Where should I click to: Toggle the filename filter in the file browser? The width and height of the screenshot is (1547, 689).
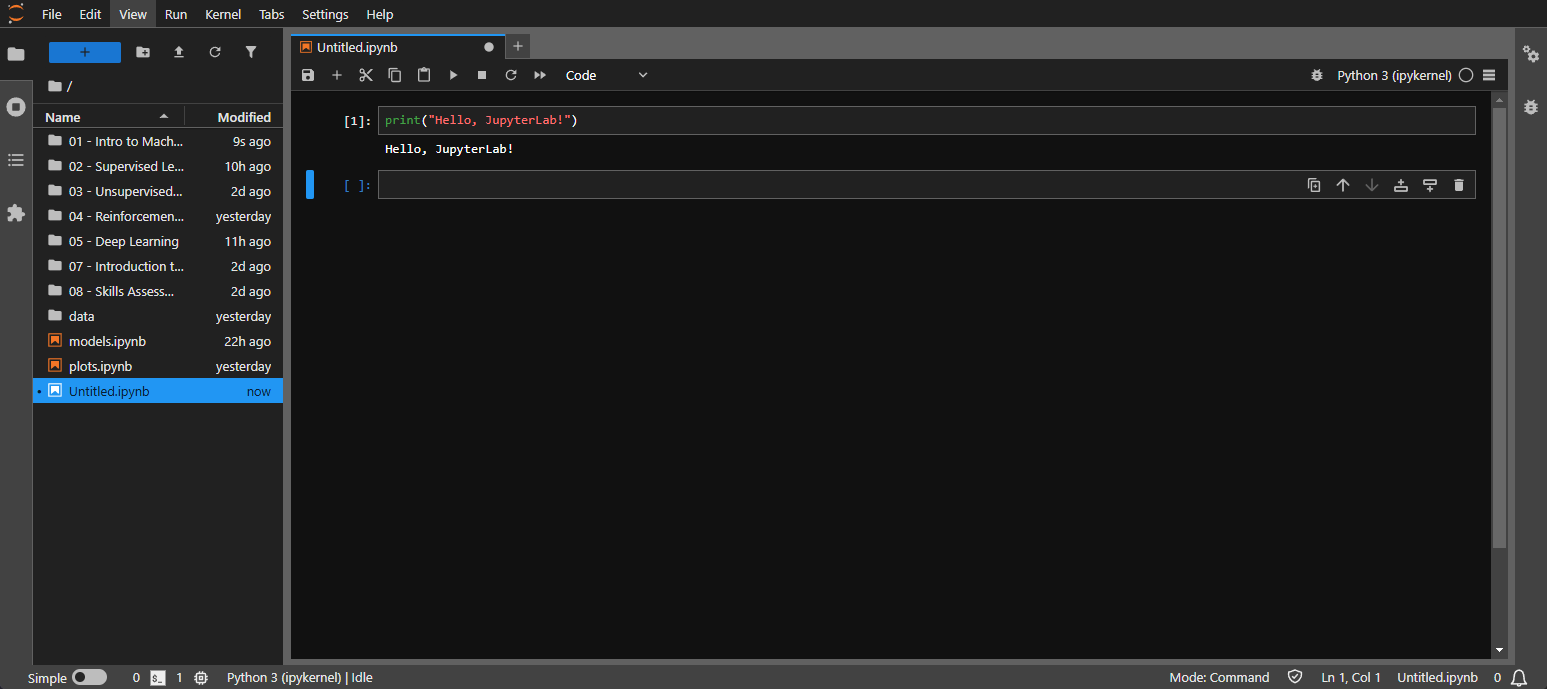(x=251, y=51)
